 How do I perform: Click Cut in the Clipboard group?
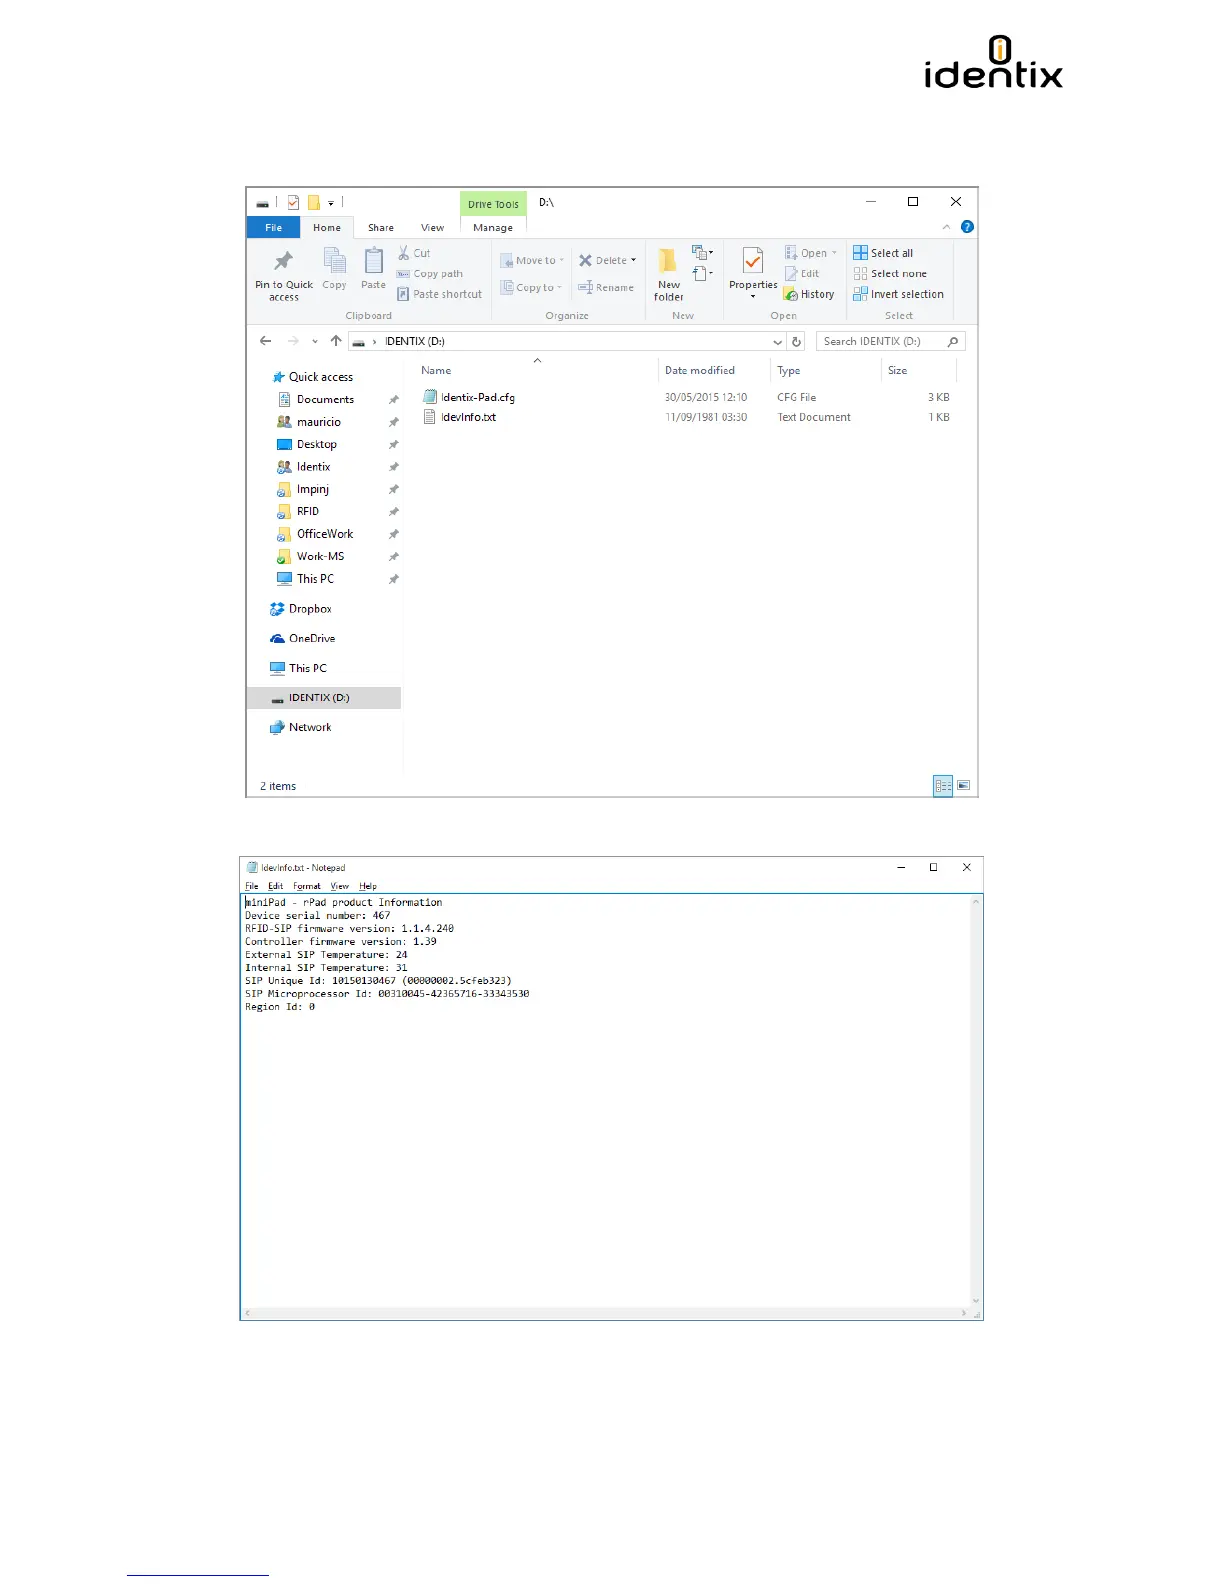414,253
